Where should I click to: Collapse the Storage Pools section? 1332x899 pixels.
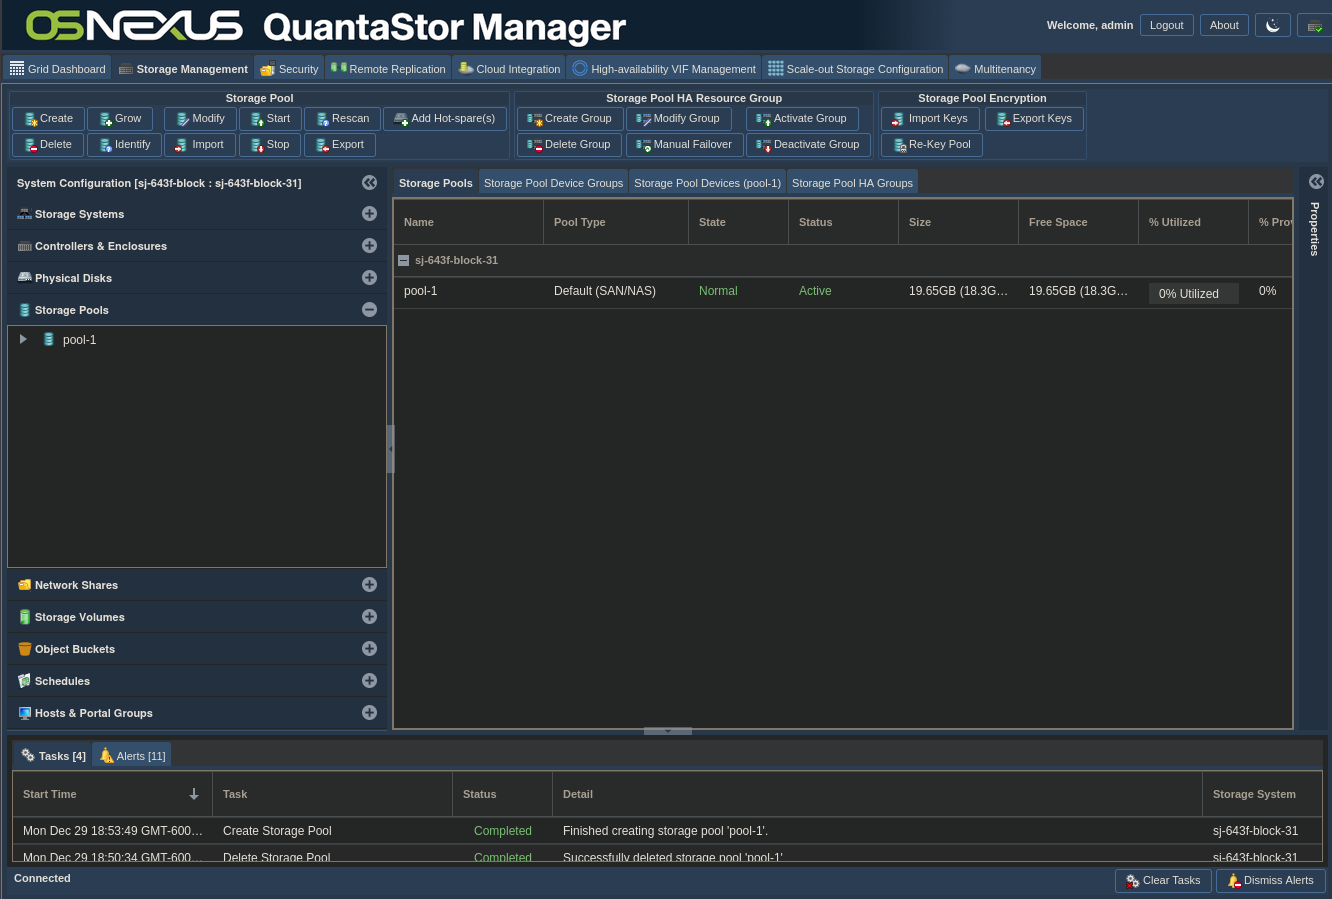click(369, 310)
